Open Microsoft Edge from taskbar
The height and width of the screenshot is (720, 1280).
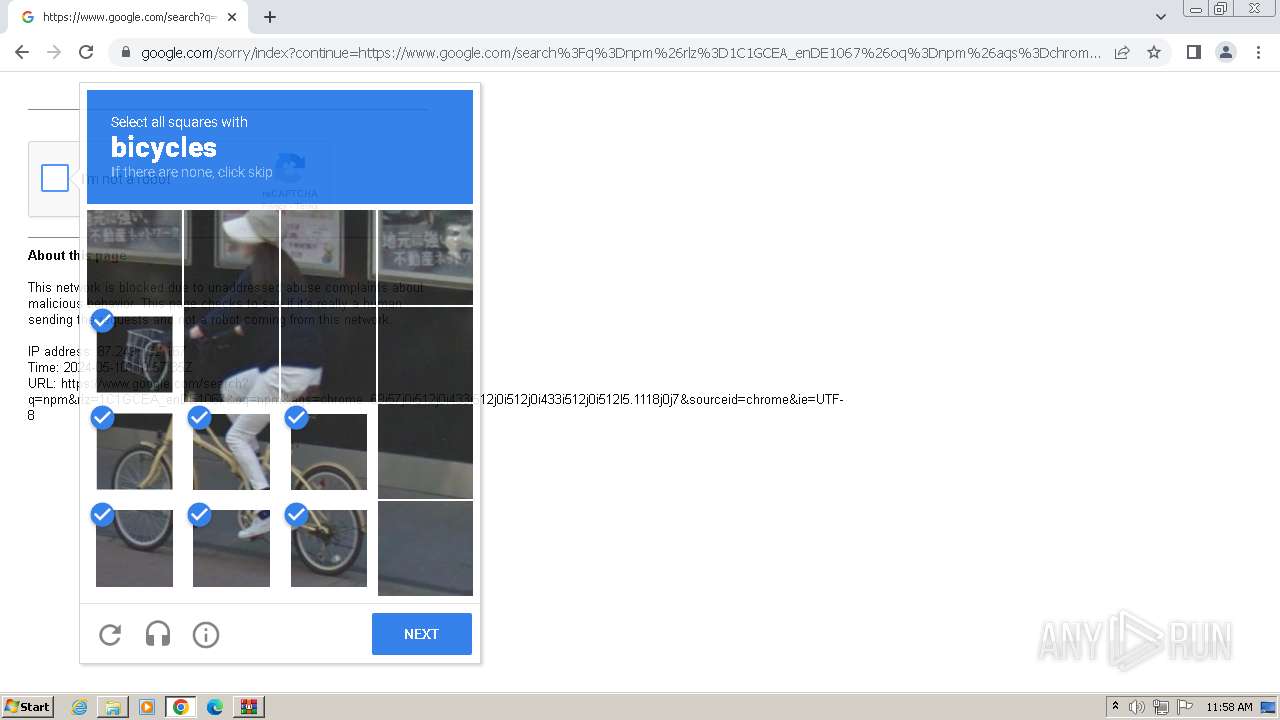[x=215, y=707]
